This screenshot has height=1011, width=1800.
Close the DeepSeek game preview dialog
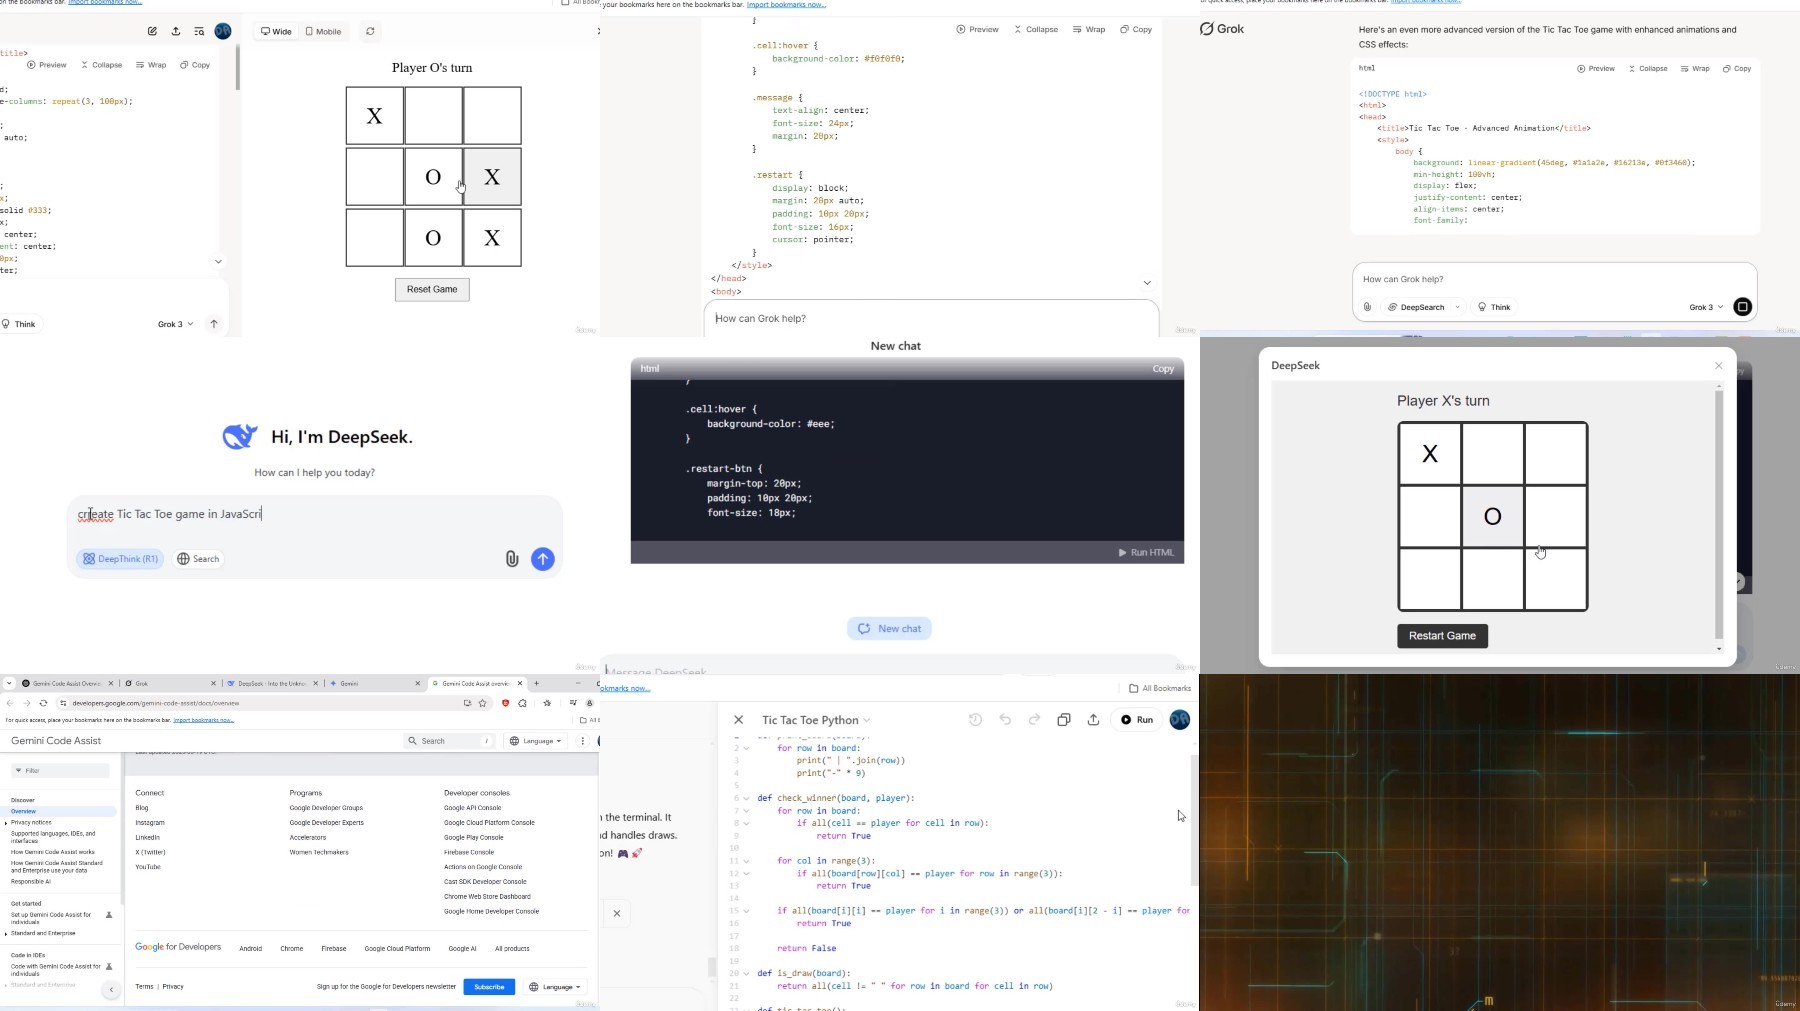1719,366
